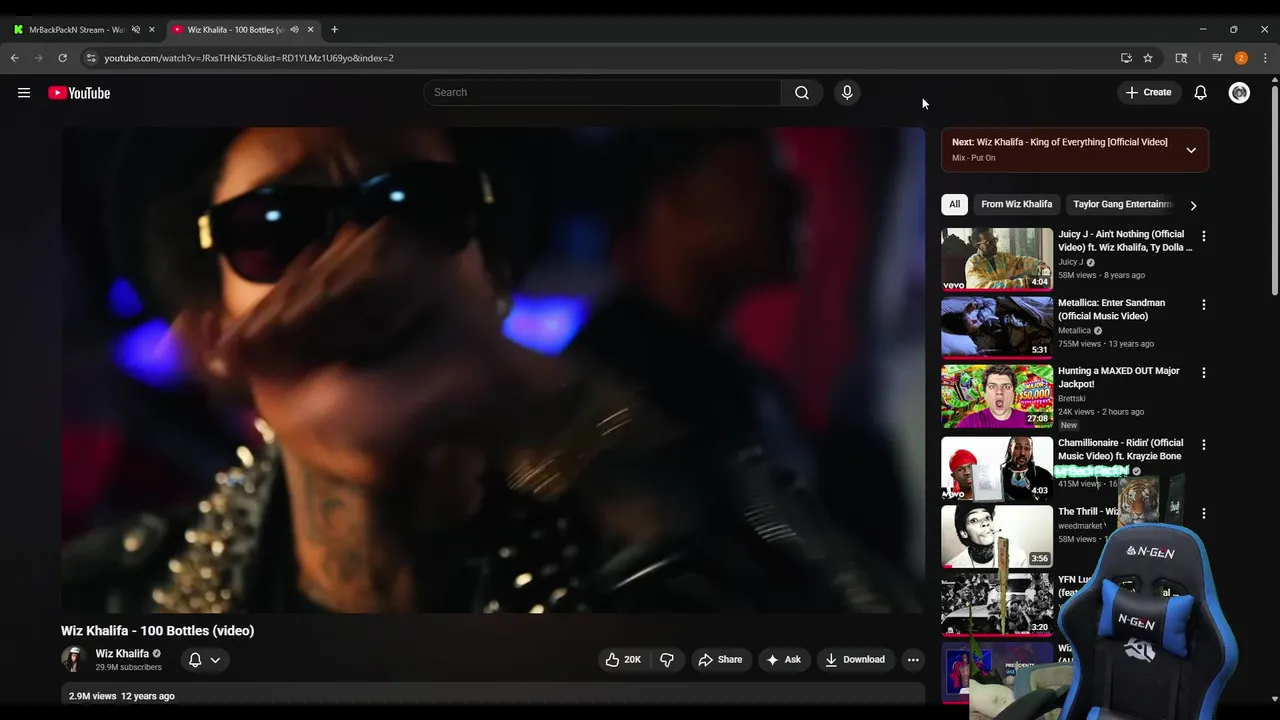1280x720 pixels.
Task: Bookmark this page with the star icon
Action: [1148, 58]
